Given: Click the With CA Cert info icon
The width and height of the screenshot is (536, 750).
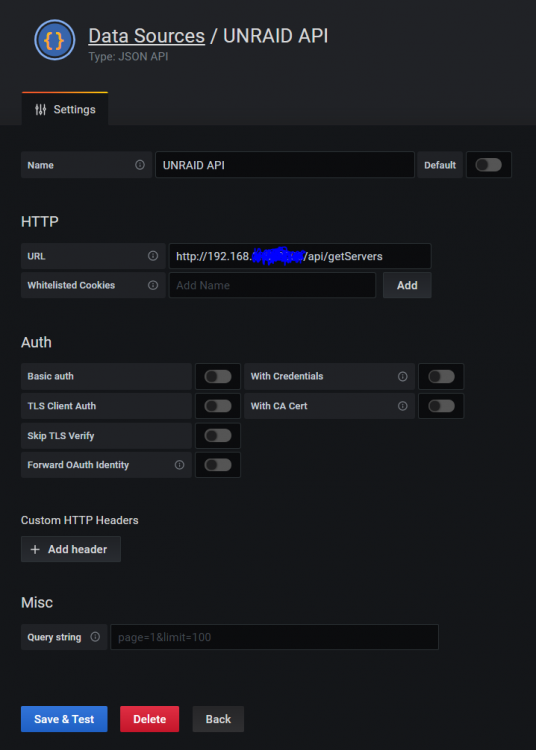Looking at the screenshot, I should click(403, 406).
